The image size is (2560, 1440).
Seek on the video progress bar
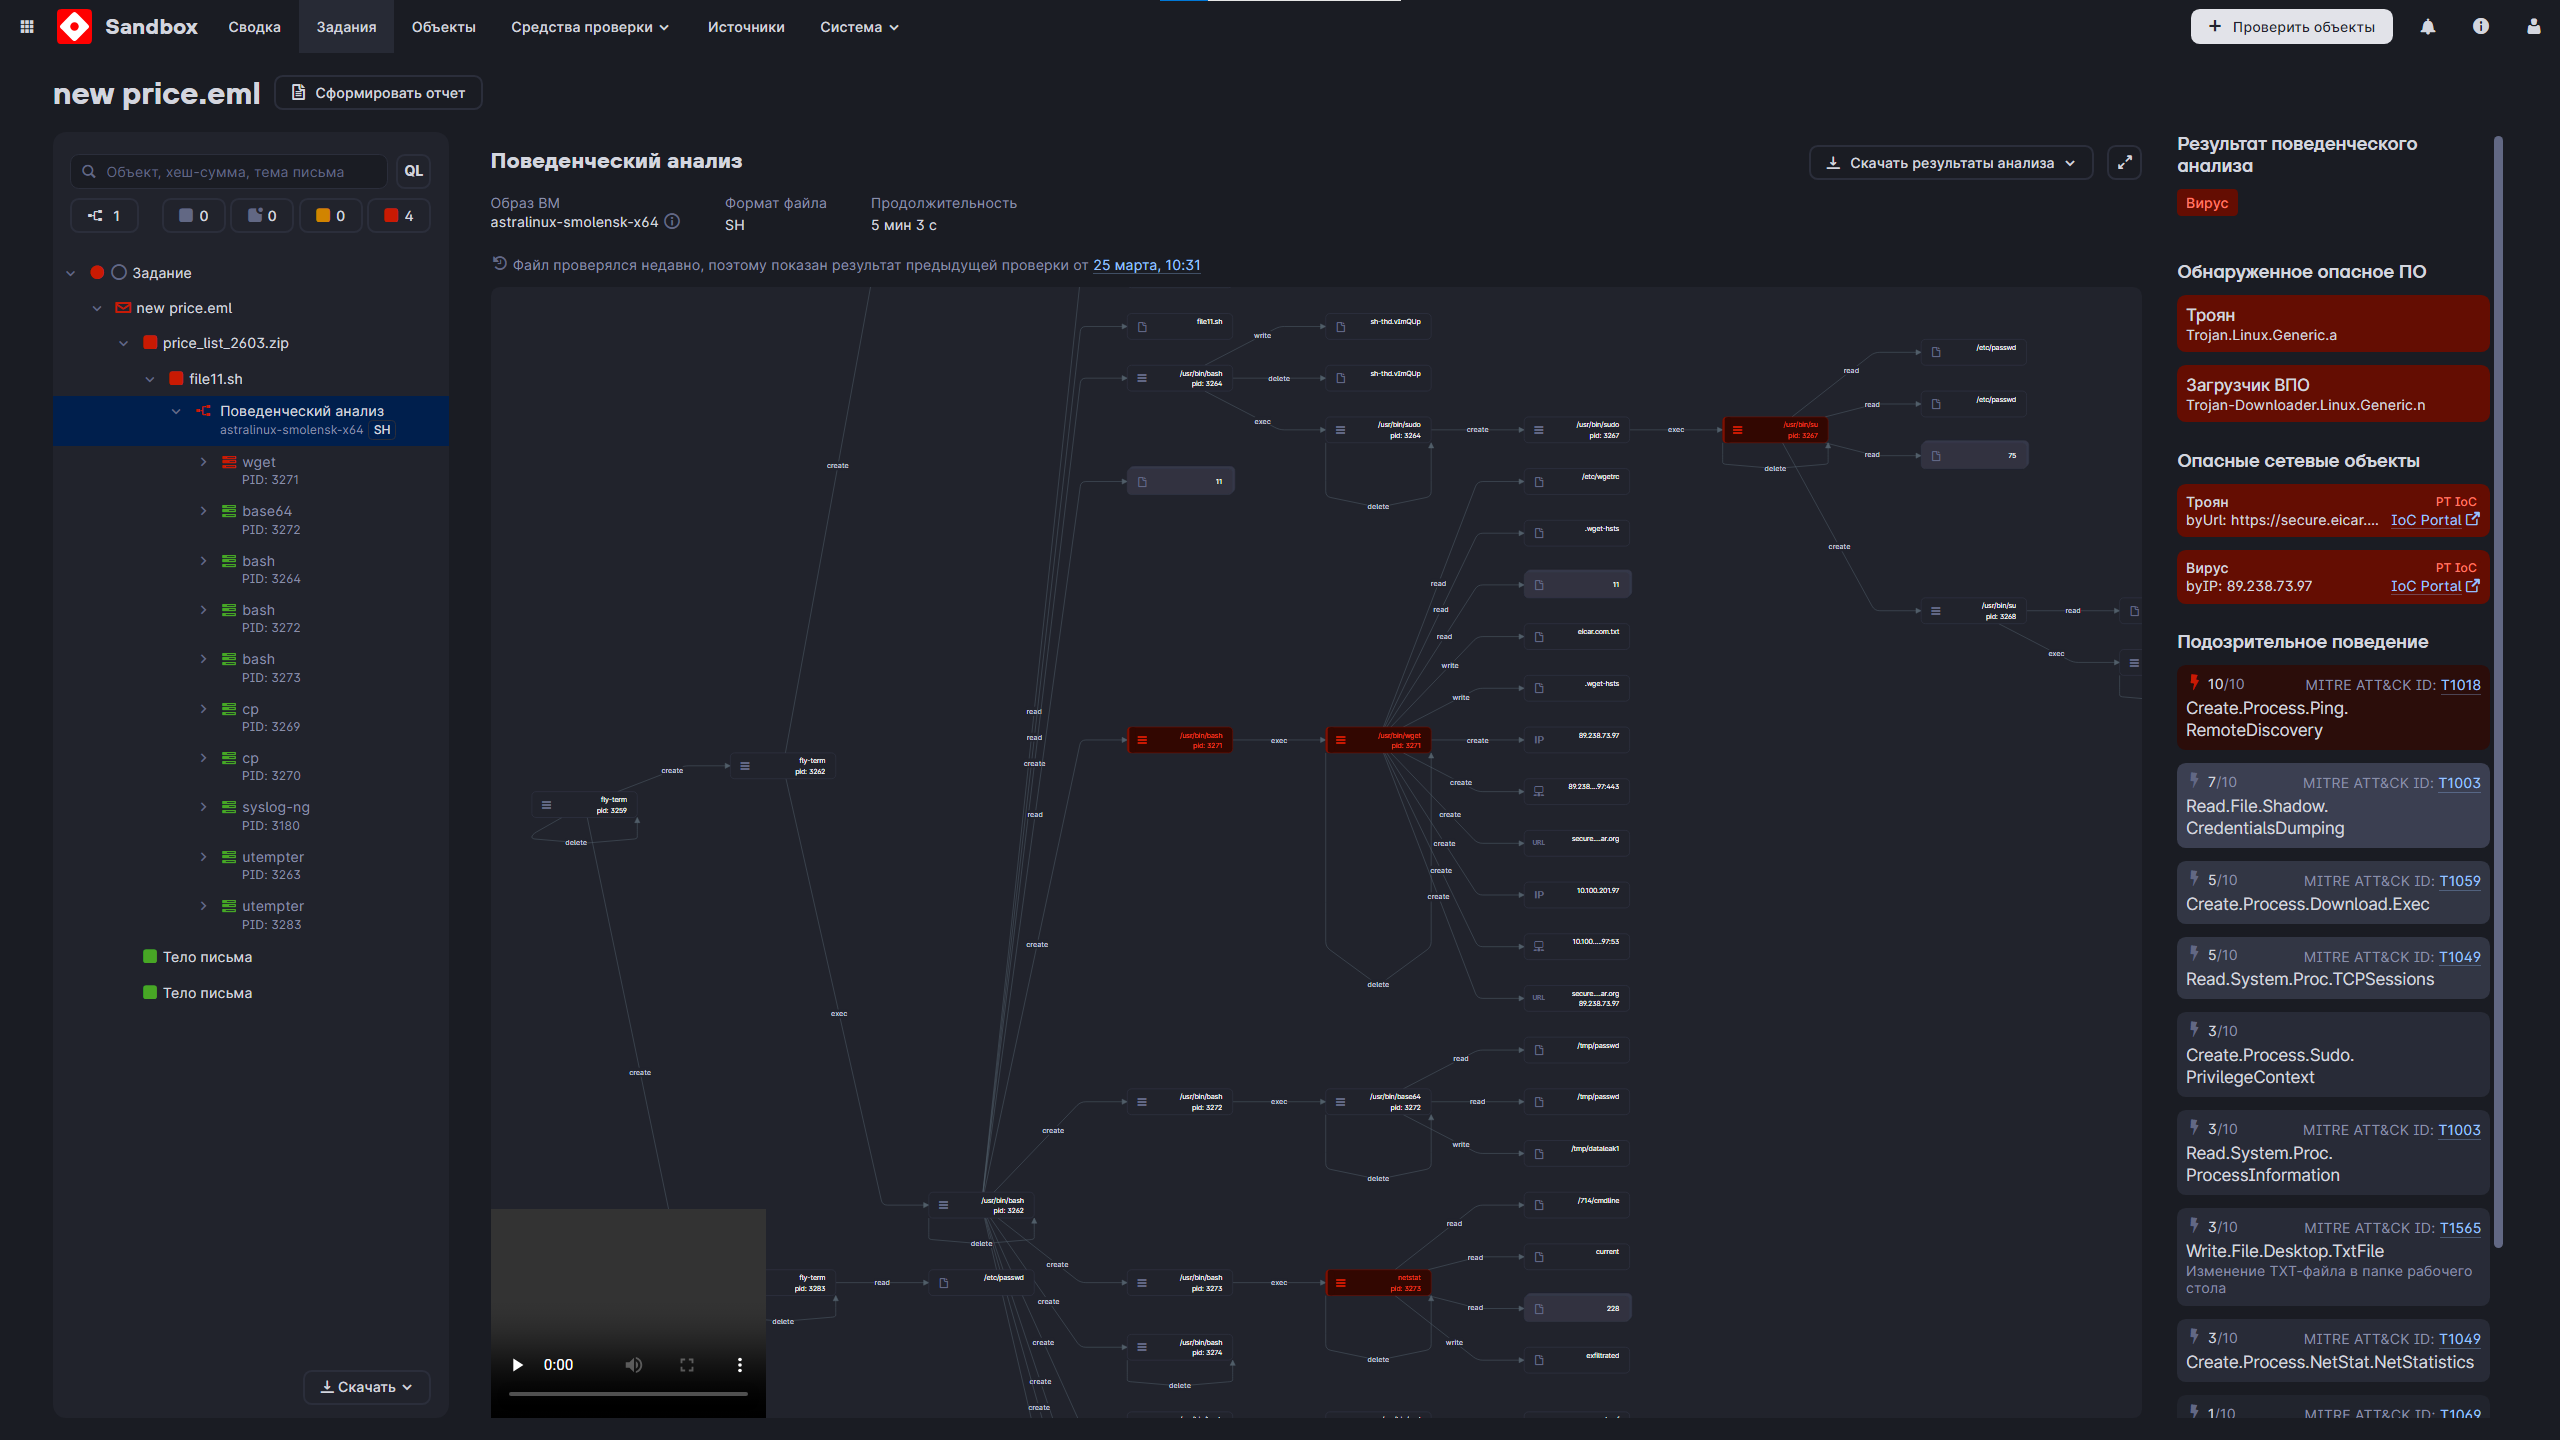(628, 1394)
